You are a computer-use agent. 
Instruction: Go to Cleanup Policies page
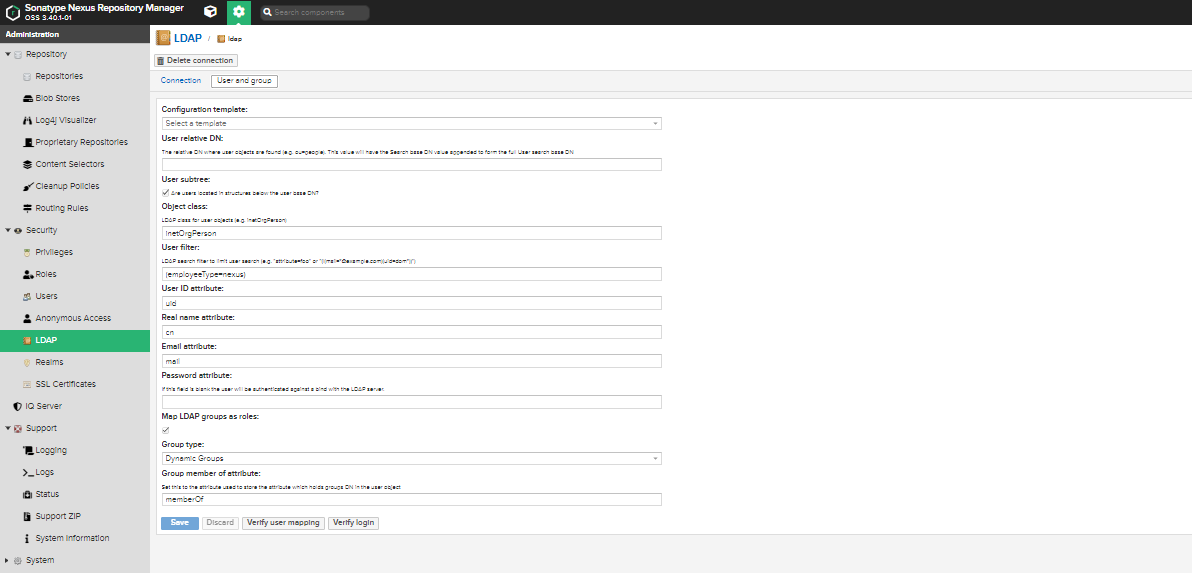point(69,186)
